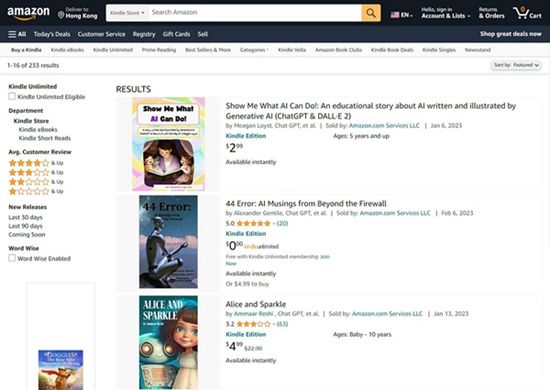Select Last 30 days new releases

click(25, 217)
